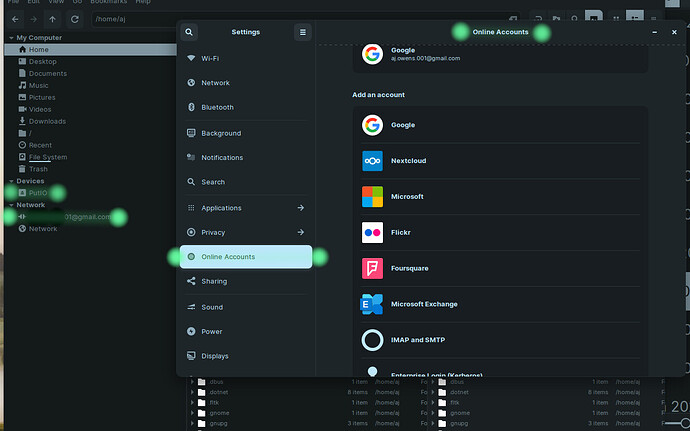The height and width of the screenshot is (431, 690).
Task: Click the forward arrow in file manager
Action: point(33,19)
